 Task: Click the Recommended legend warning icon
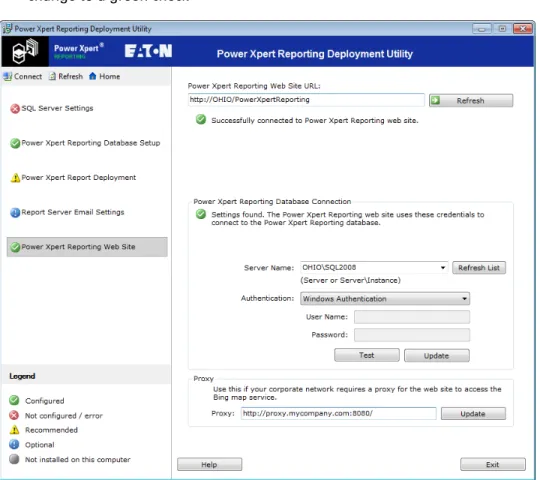click(14, 430)
